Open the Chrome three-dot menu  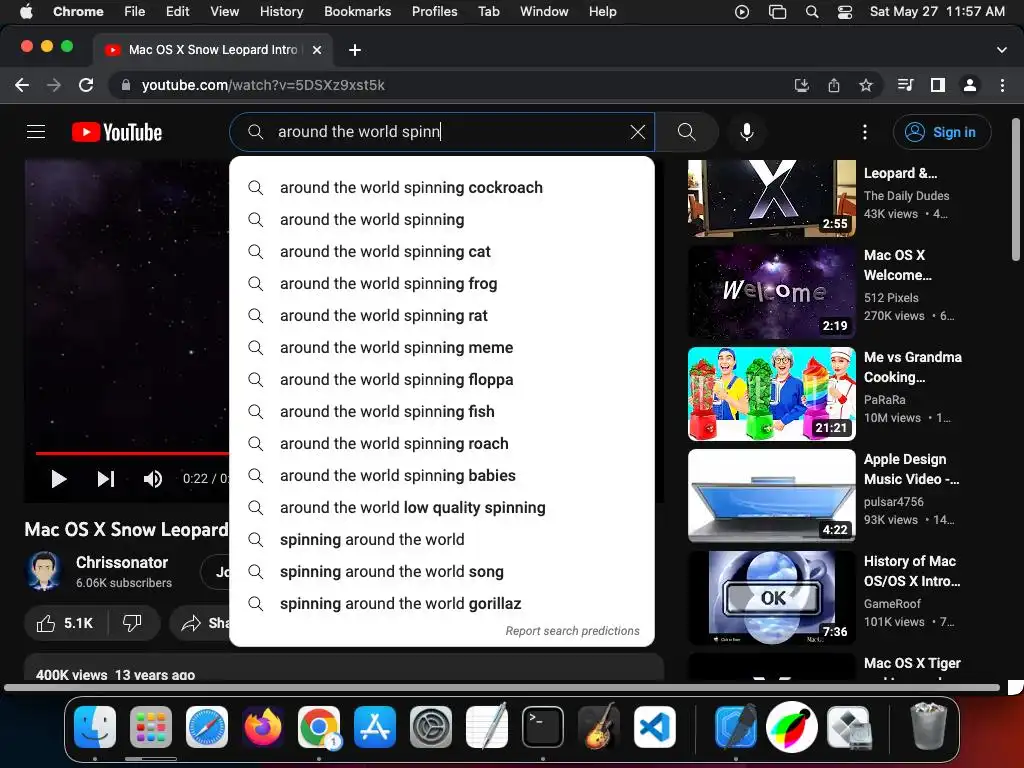coord(1002,85)
